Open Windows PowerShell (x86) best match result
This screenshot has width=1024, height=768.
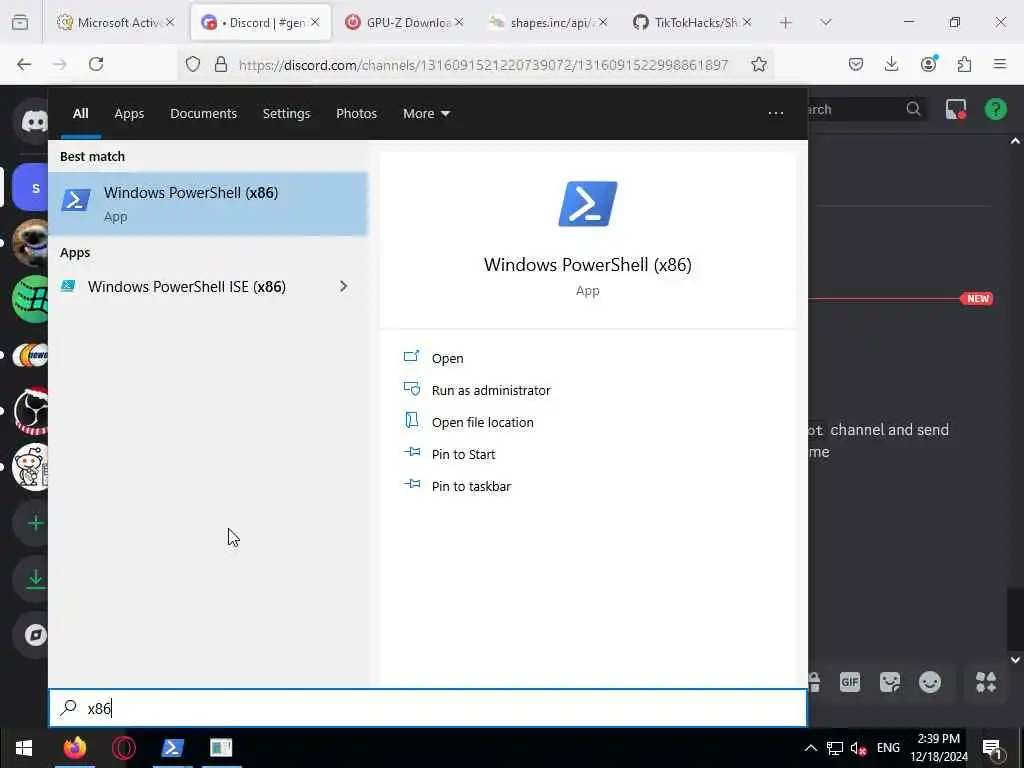coord(208,204)
